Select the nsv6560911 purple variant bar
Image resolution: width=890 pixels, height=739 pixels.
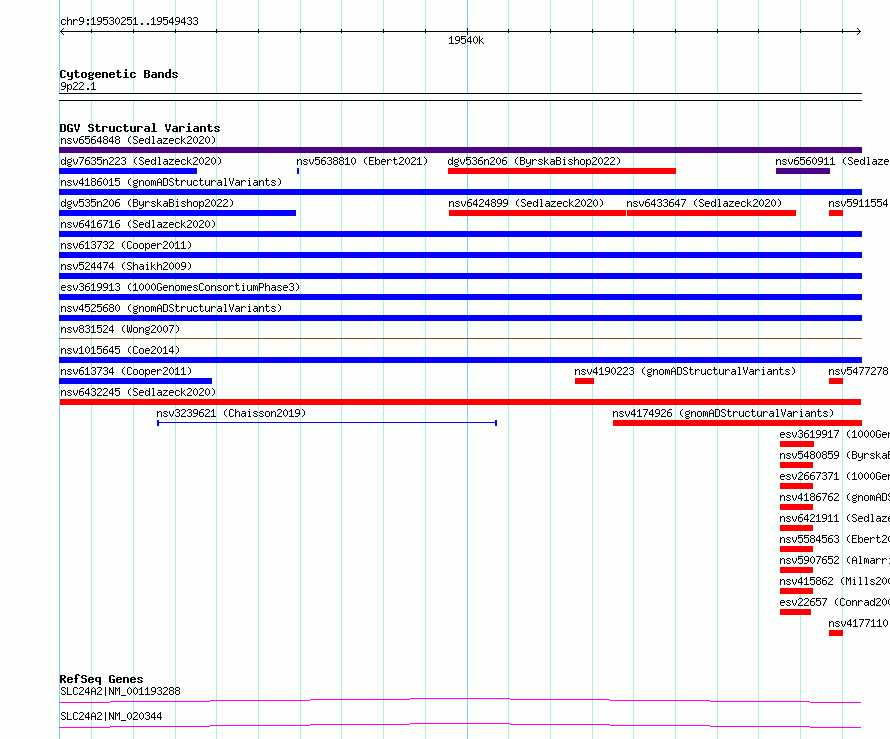pyautogui.click(x=803, y=171)
